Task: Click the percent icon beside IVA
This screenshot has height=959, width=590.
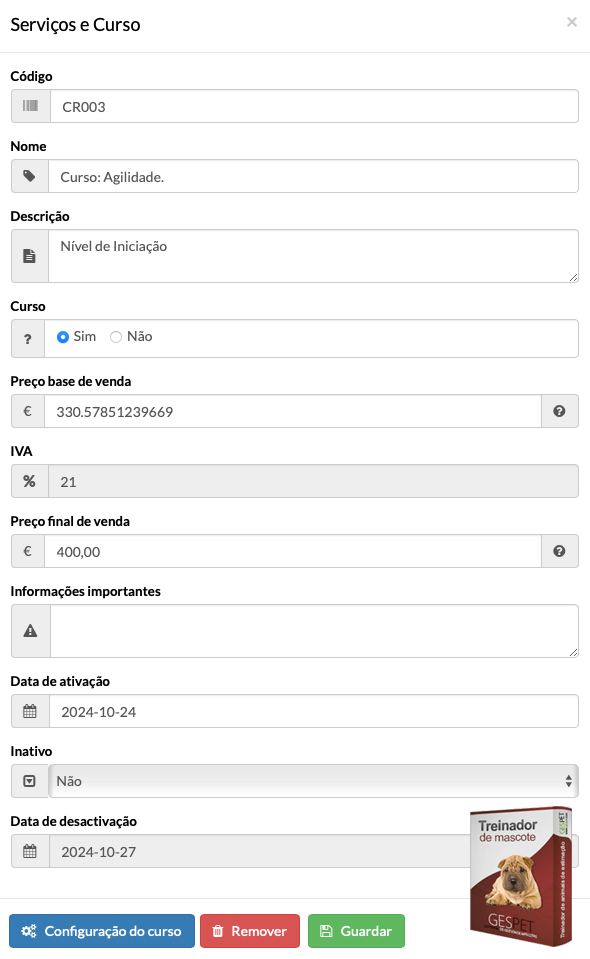Action: coord(29,481)
